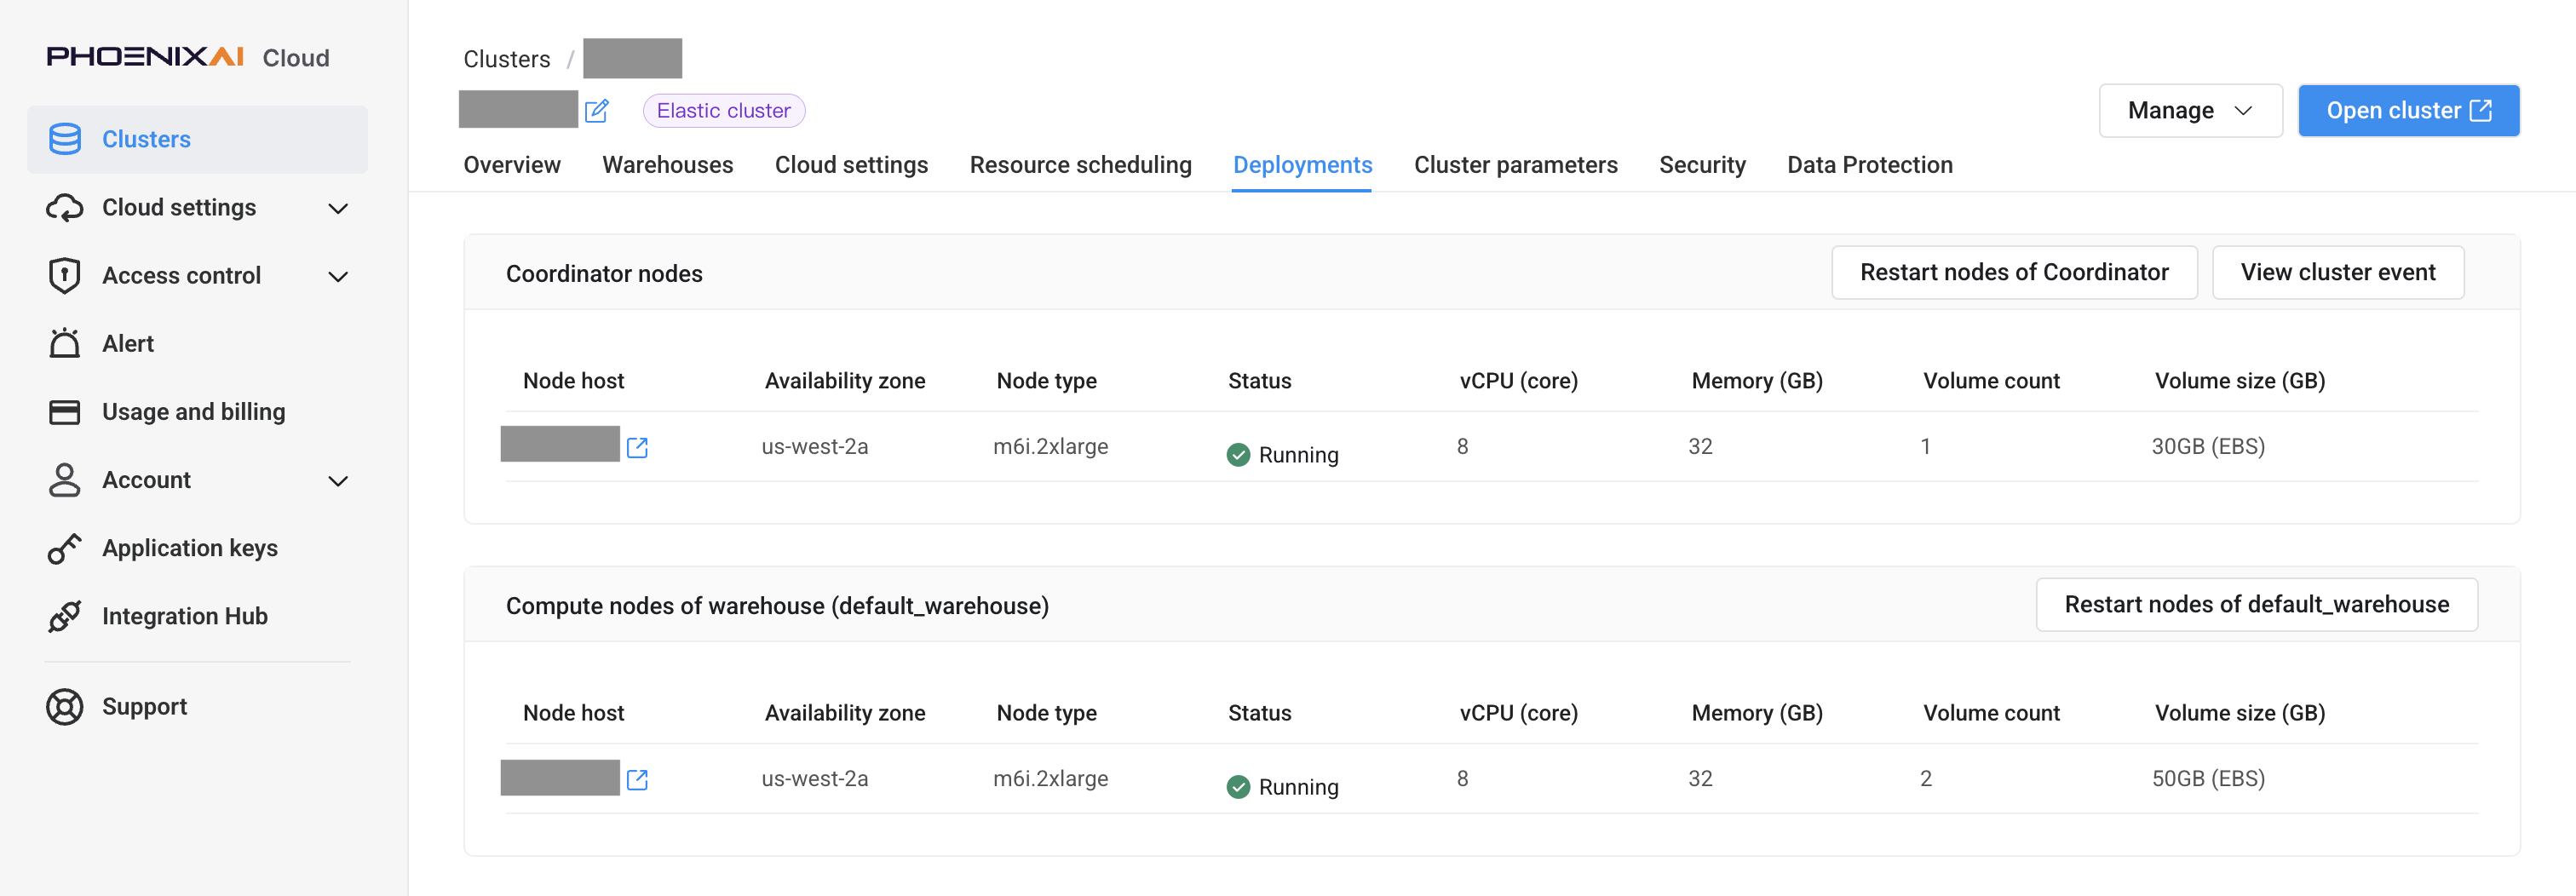Click the PhoenixAI Cloud logo
The width and height of the screenshot is (2576, 896).
tap(188, 57)
